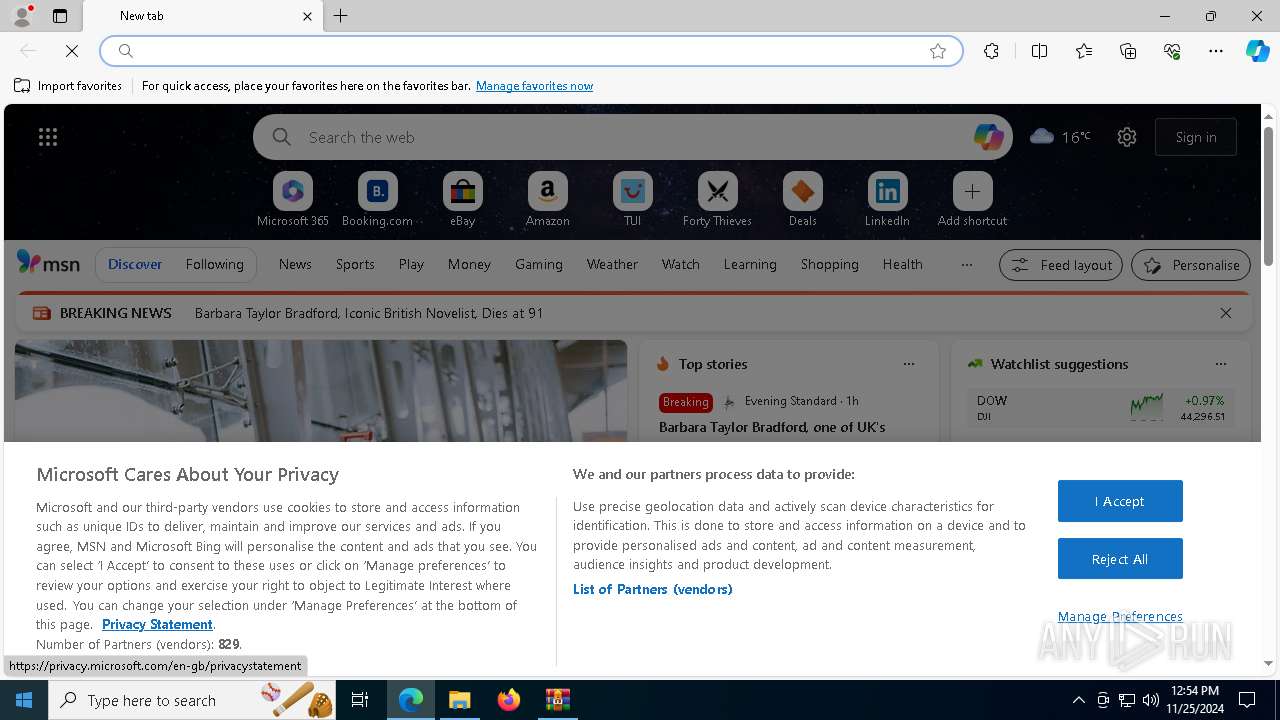Open the Forty Thieves shortcut
1280x720 pixels.
point(717,200)
